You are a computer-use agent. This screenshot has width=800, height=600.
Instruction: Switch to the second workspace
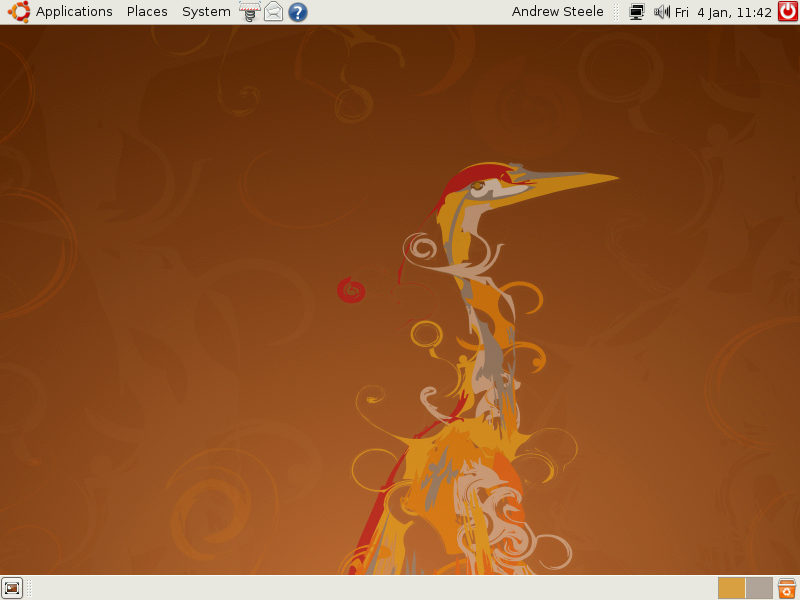[759, 588]
